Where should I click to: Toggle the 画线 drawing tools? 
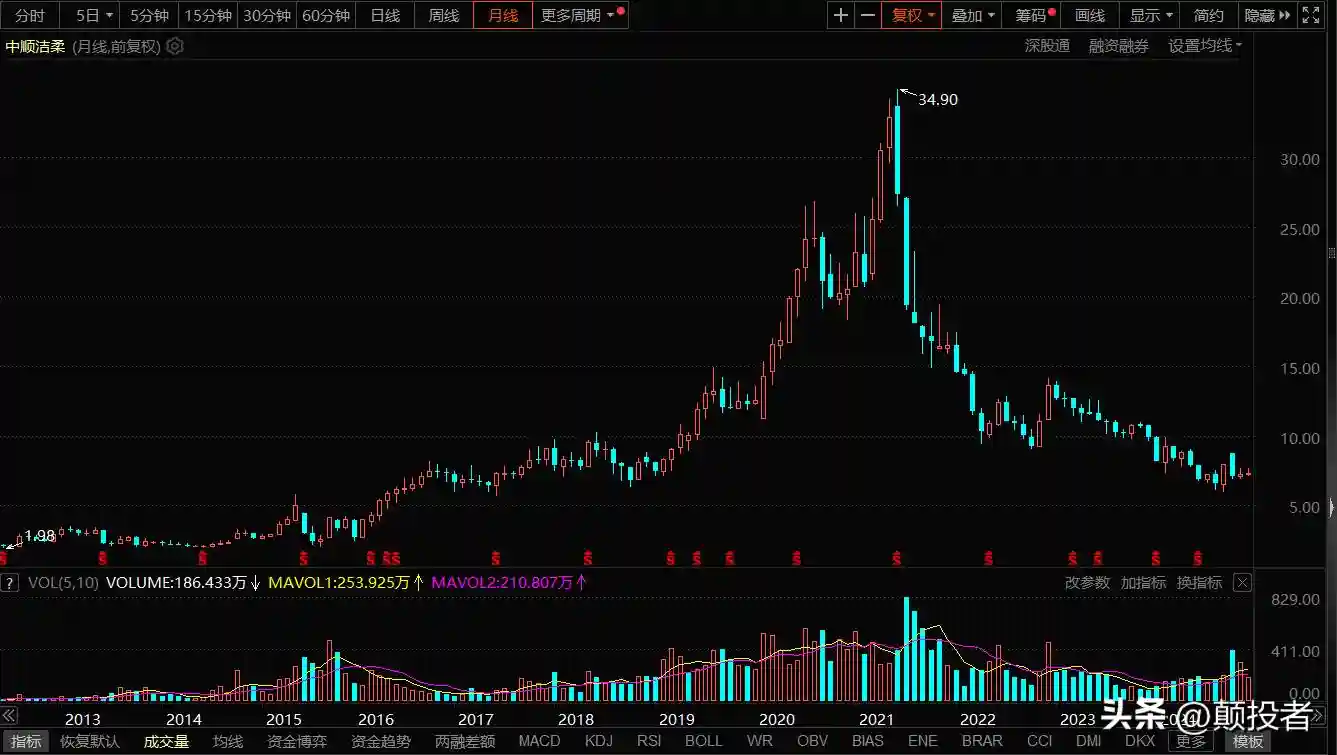(1089, 15)
